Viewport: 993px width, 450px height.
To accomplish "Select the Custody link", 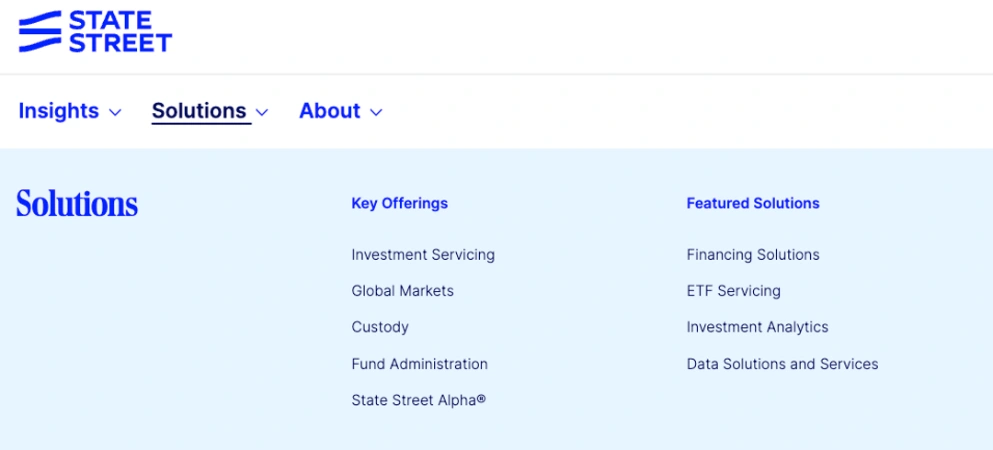I will 380,327.
